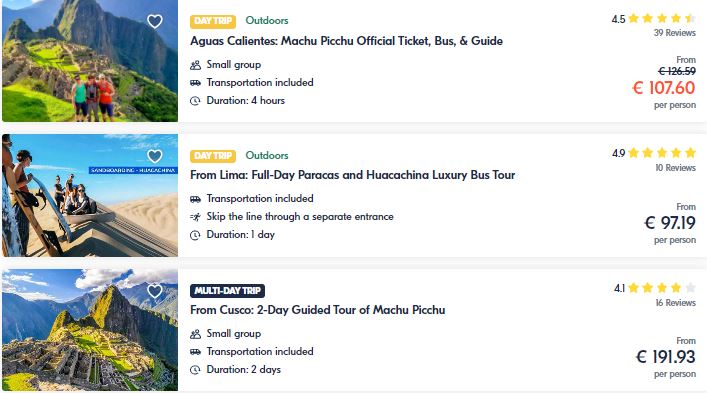Click skip the line running-person icon
This screenshot has width=707, height=393.
click(x=195, y=217)
